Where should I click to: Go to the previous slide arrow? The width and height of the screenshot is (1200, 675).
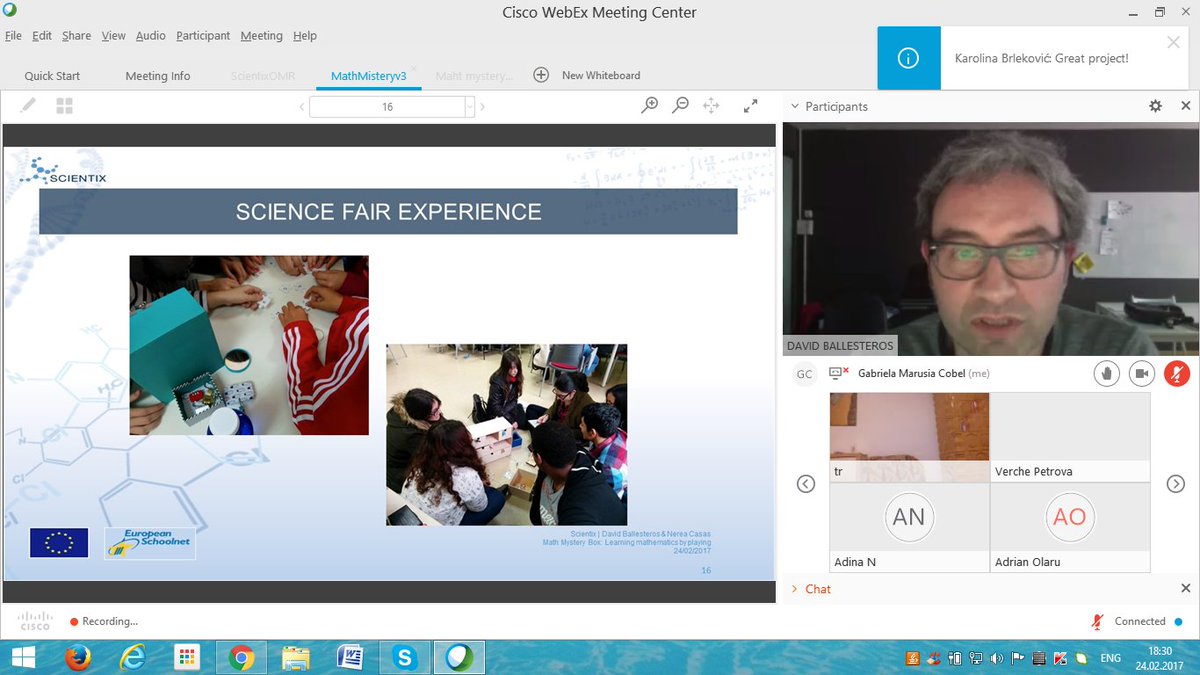[x=302, y=107]
